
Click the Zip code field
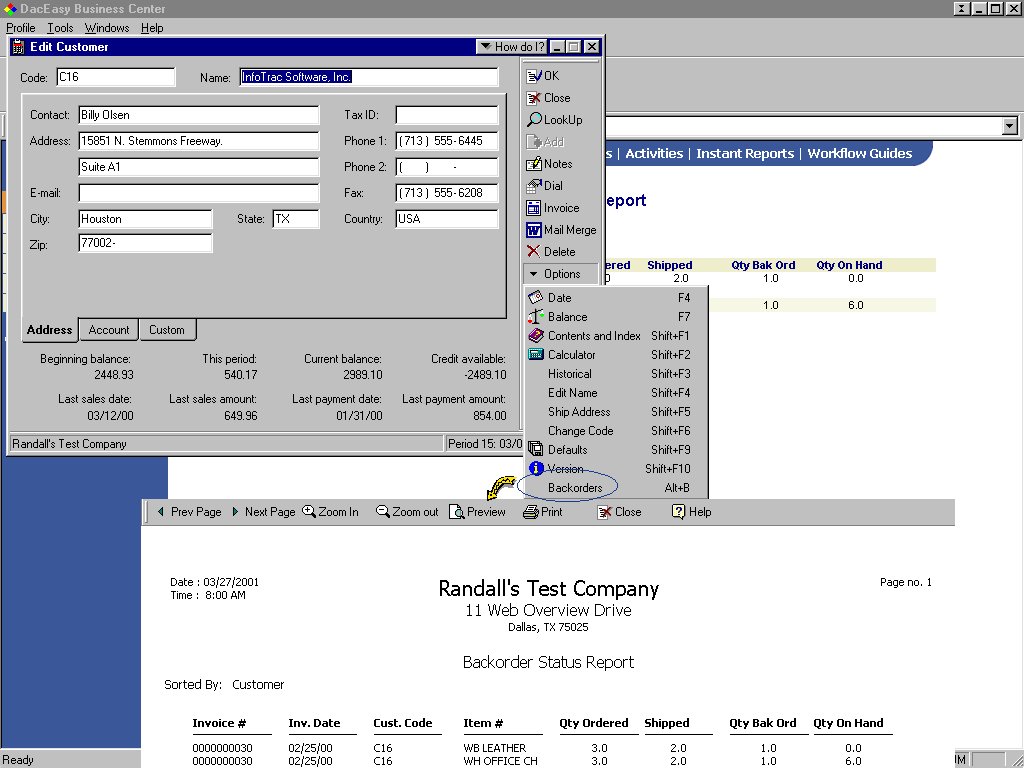tap(145, 243)
